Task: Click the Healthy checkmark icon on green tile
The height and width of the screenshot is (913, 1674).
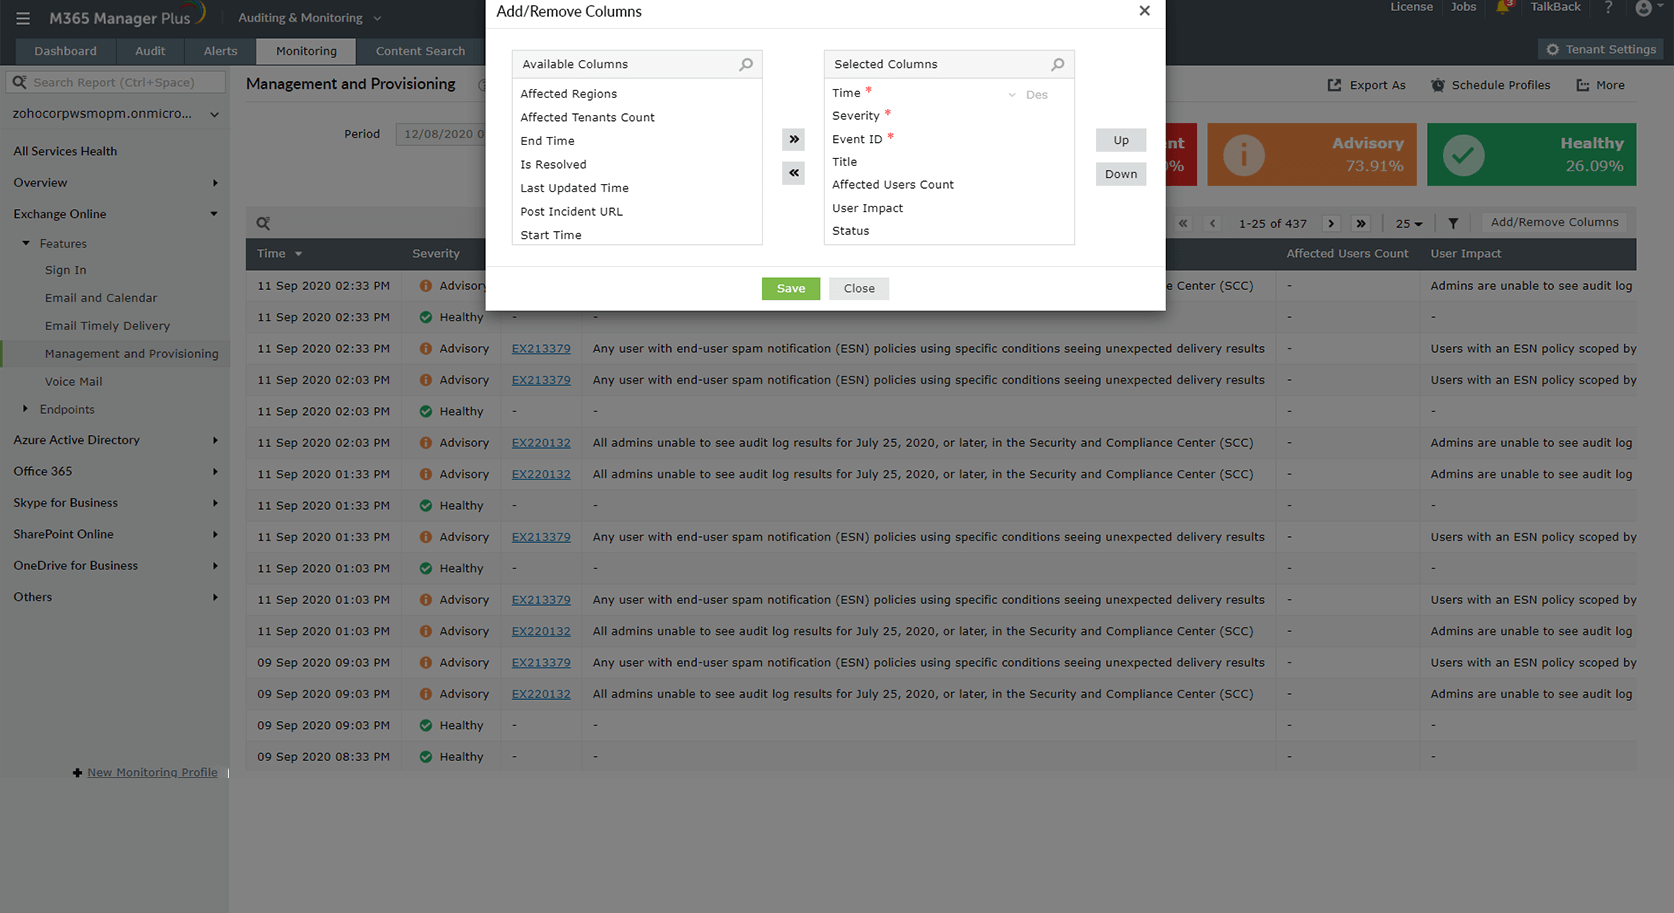Action: 1463,155
